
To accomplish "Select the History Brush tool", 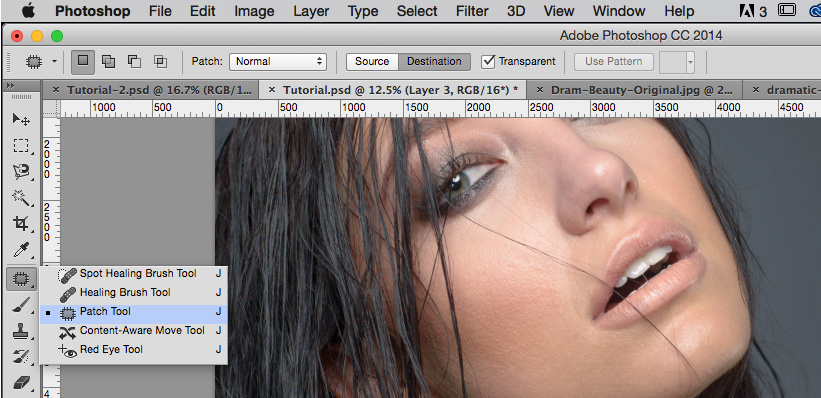I will pos(21,357).
